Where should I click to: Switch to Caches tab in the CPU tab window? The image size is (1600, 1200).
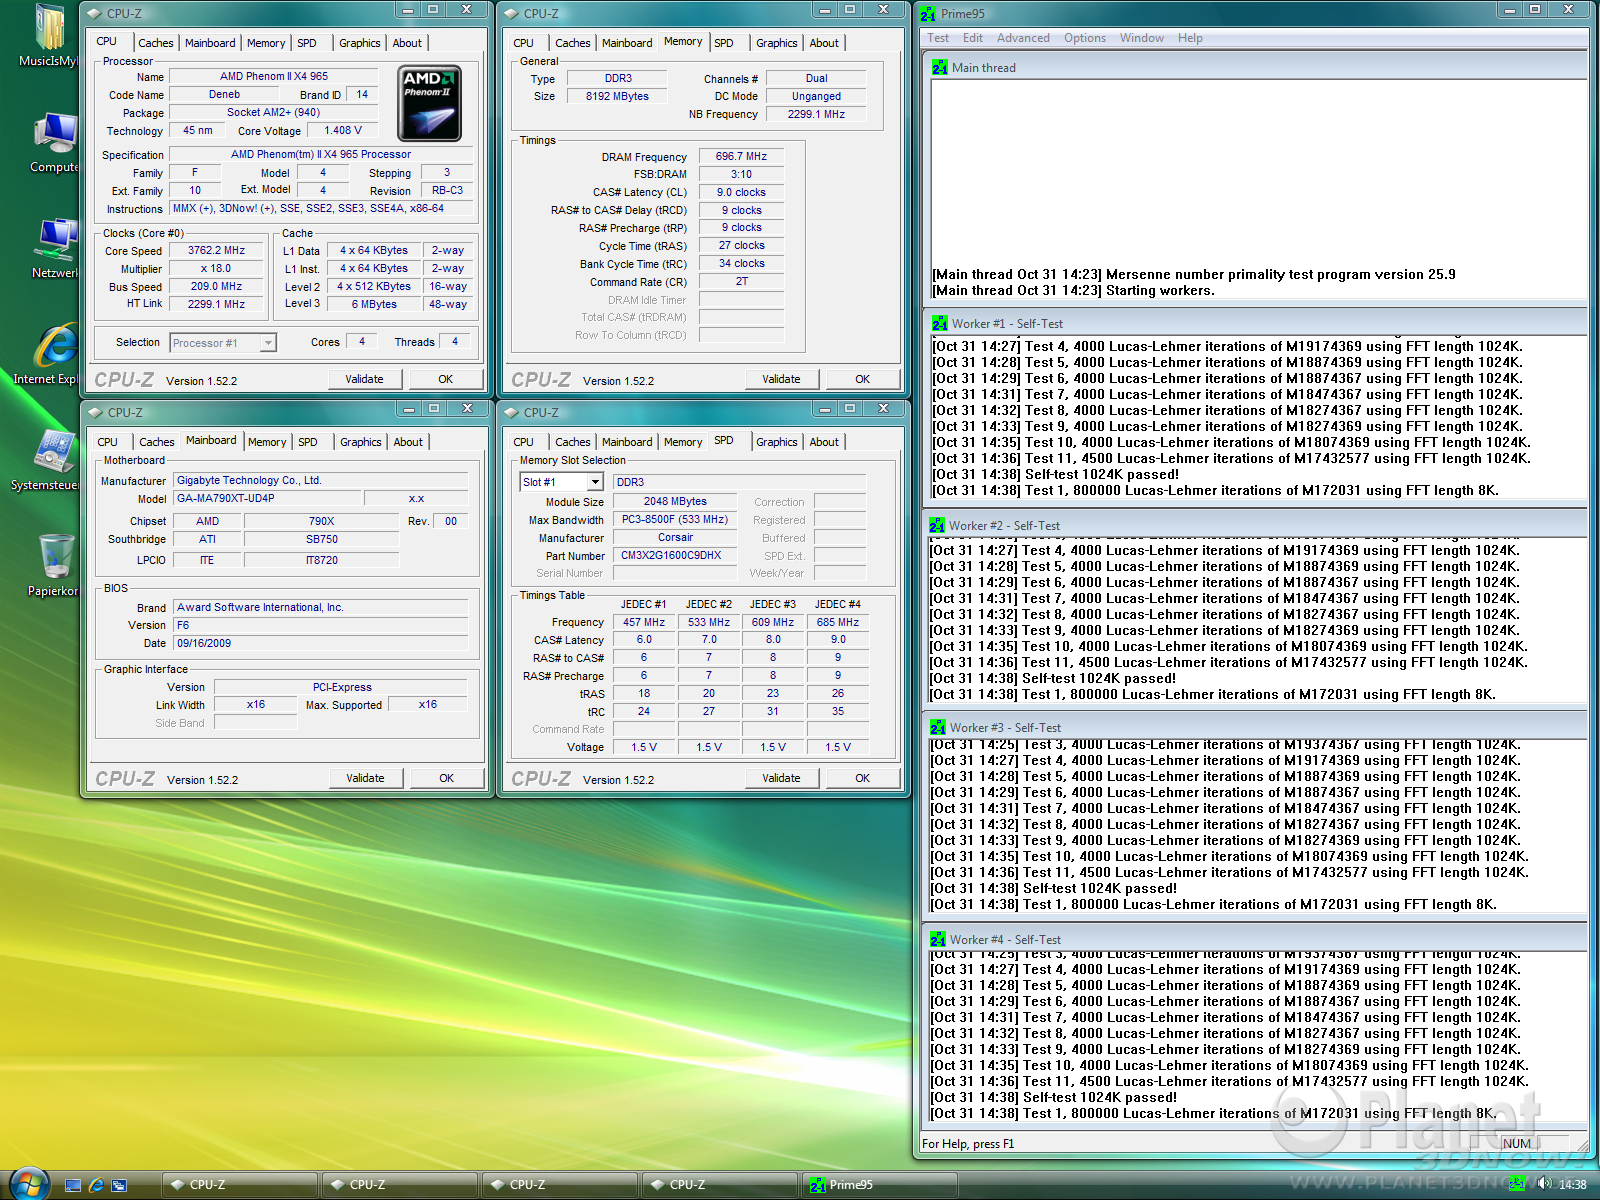tap(155, 43)
